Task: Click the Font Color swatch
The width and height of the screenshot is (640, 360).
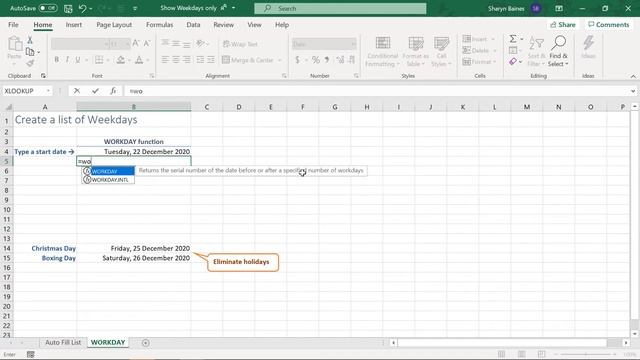Action: (139, 60)
